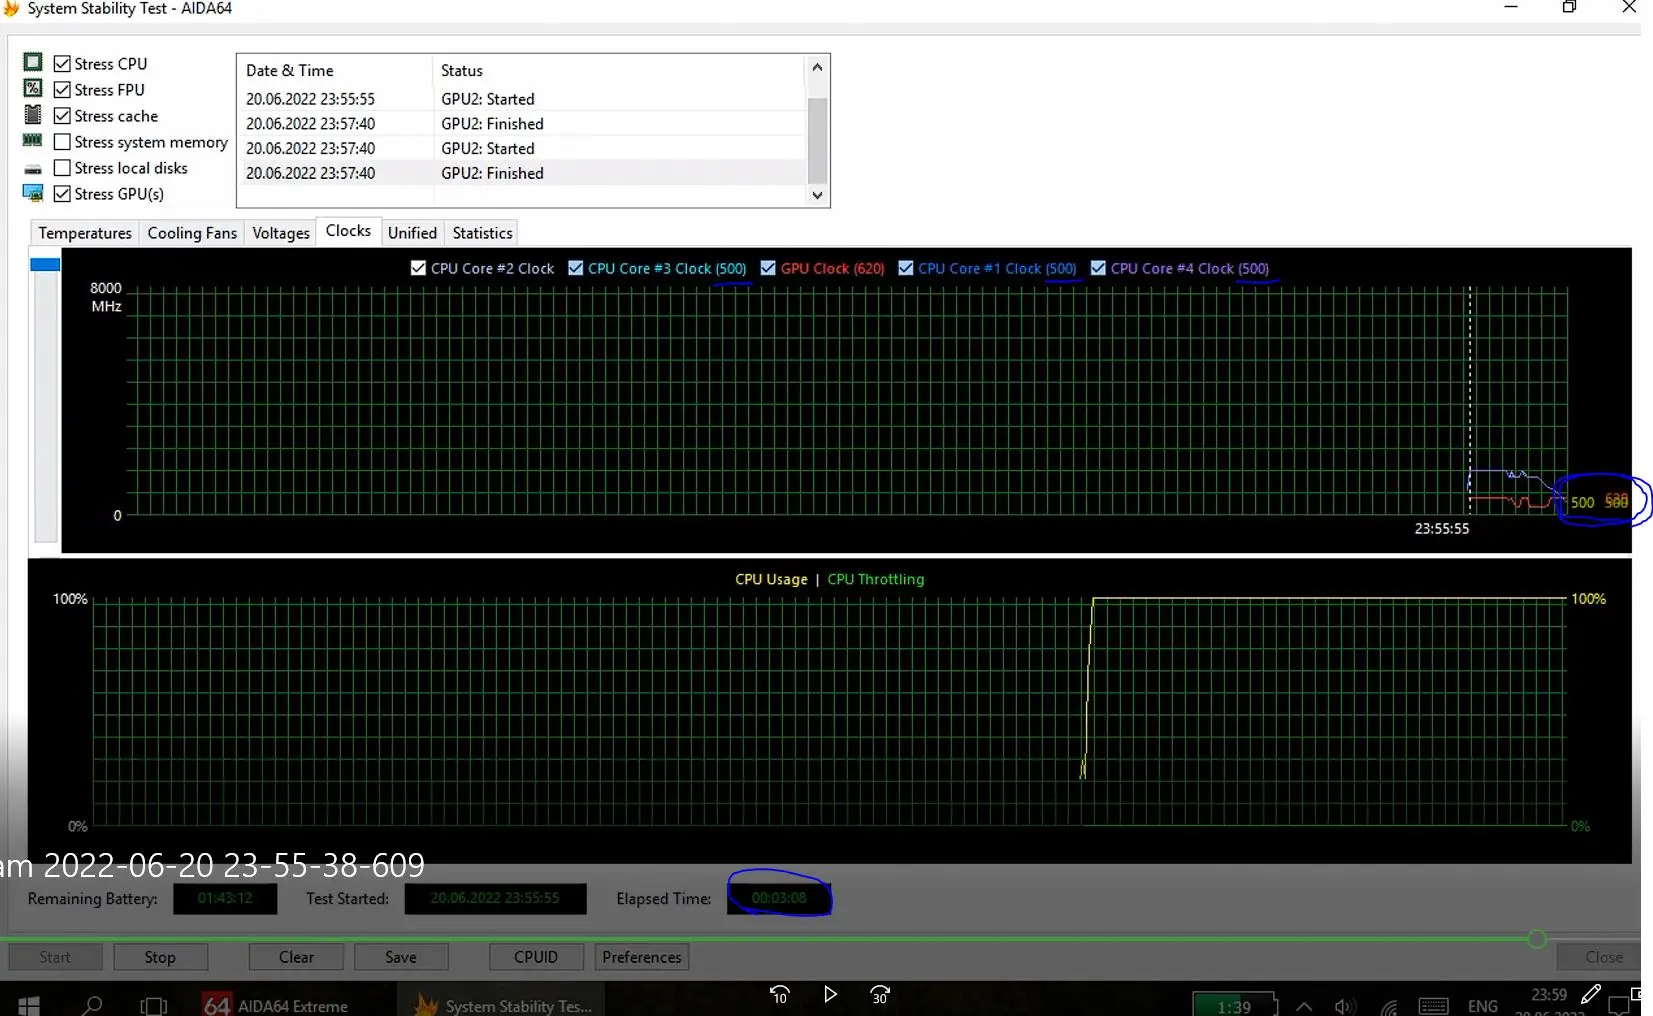
Task: Skip back 10 seconds in video
Action: tap(780, 994)
